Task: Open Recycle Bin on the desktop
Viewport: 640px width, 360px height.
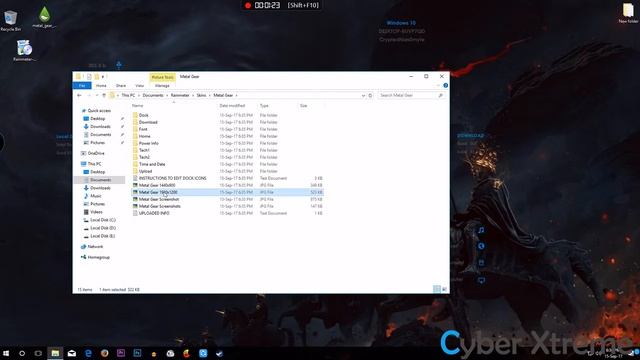Action: [x=11, y=21]
